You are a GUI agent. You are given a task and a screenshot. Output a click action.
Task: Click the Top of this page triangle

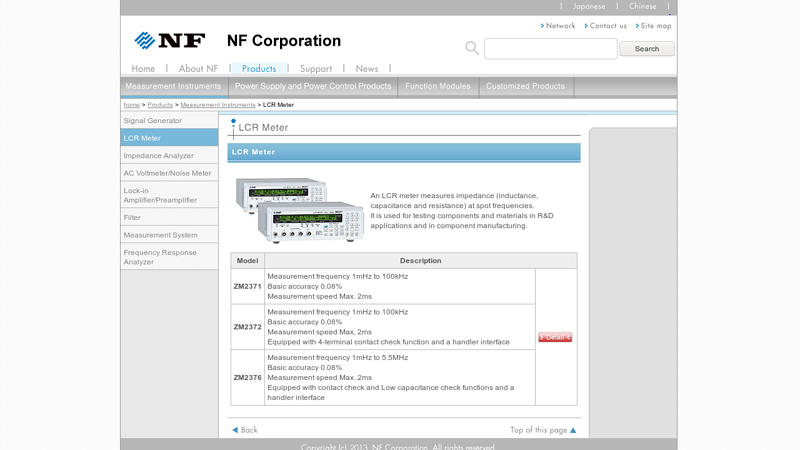click(x=573, y=430)
